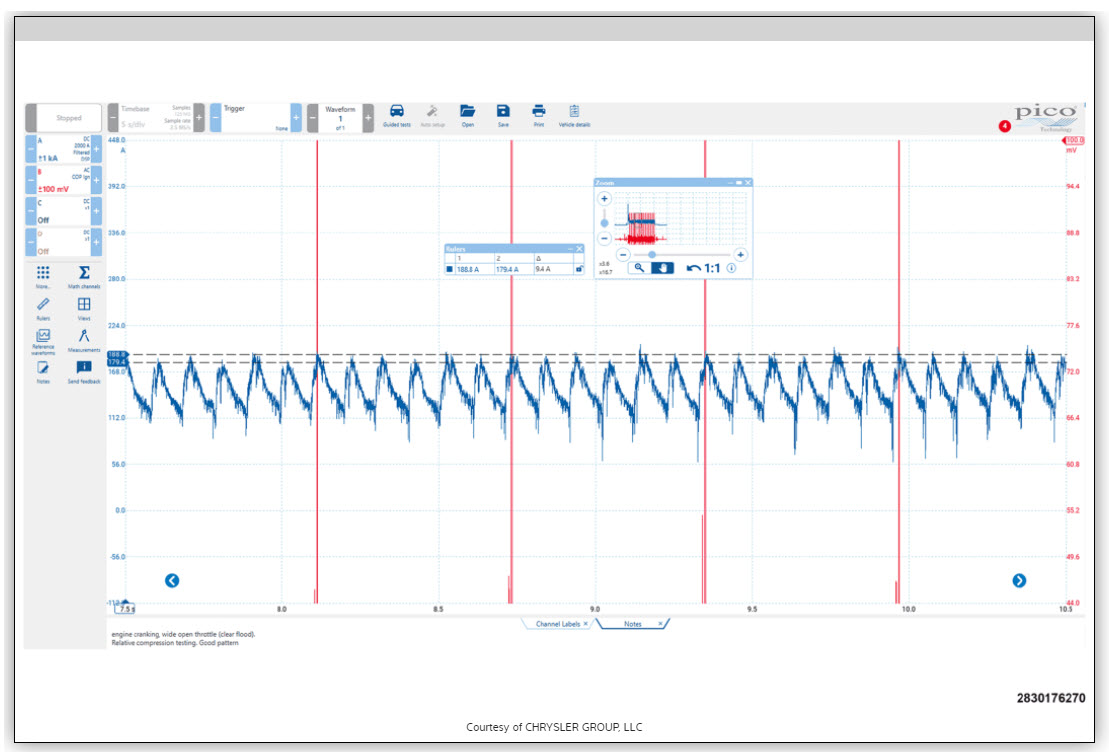Reset zoom with the 1:1 button

pyautogui.click(x=704, y=268)
